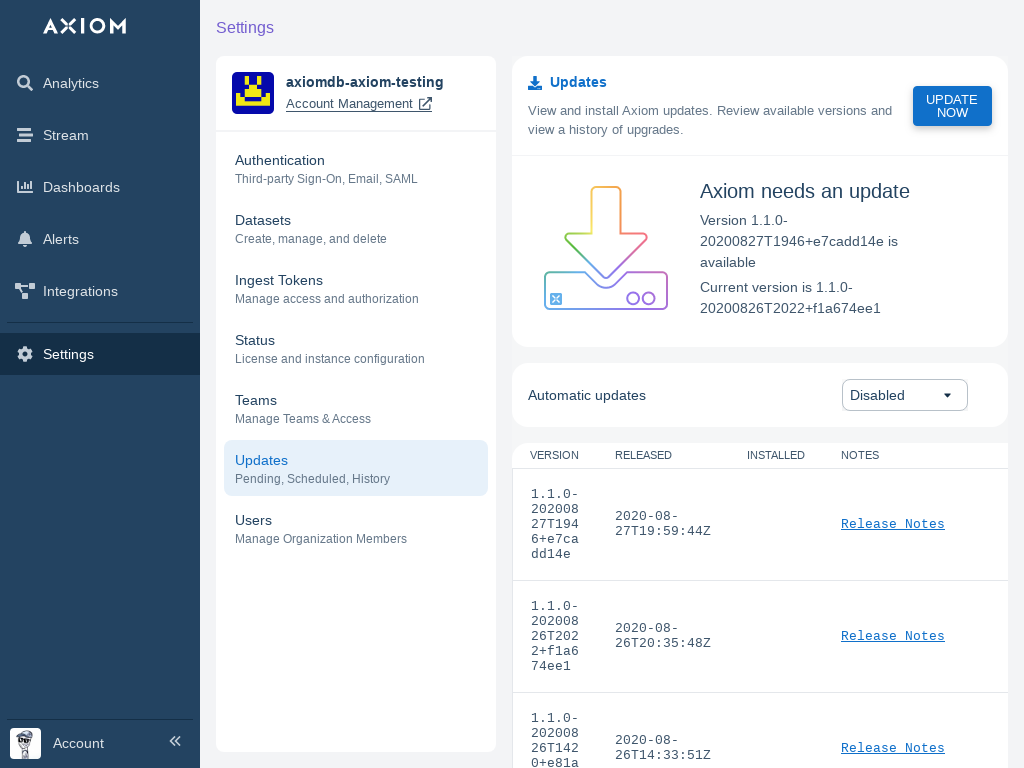Open the Automatic updates dropdown
The image size is (1024, 768).
click(x=904, y=395)
